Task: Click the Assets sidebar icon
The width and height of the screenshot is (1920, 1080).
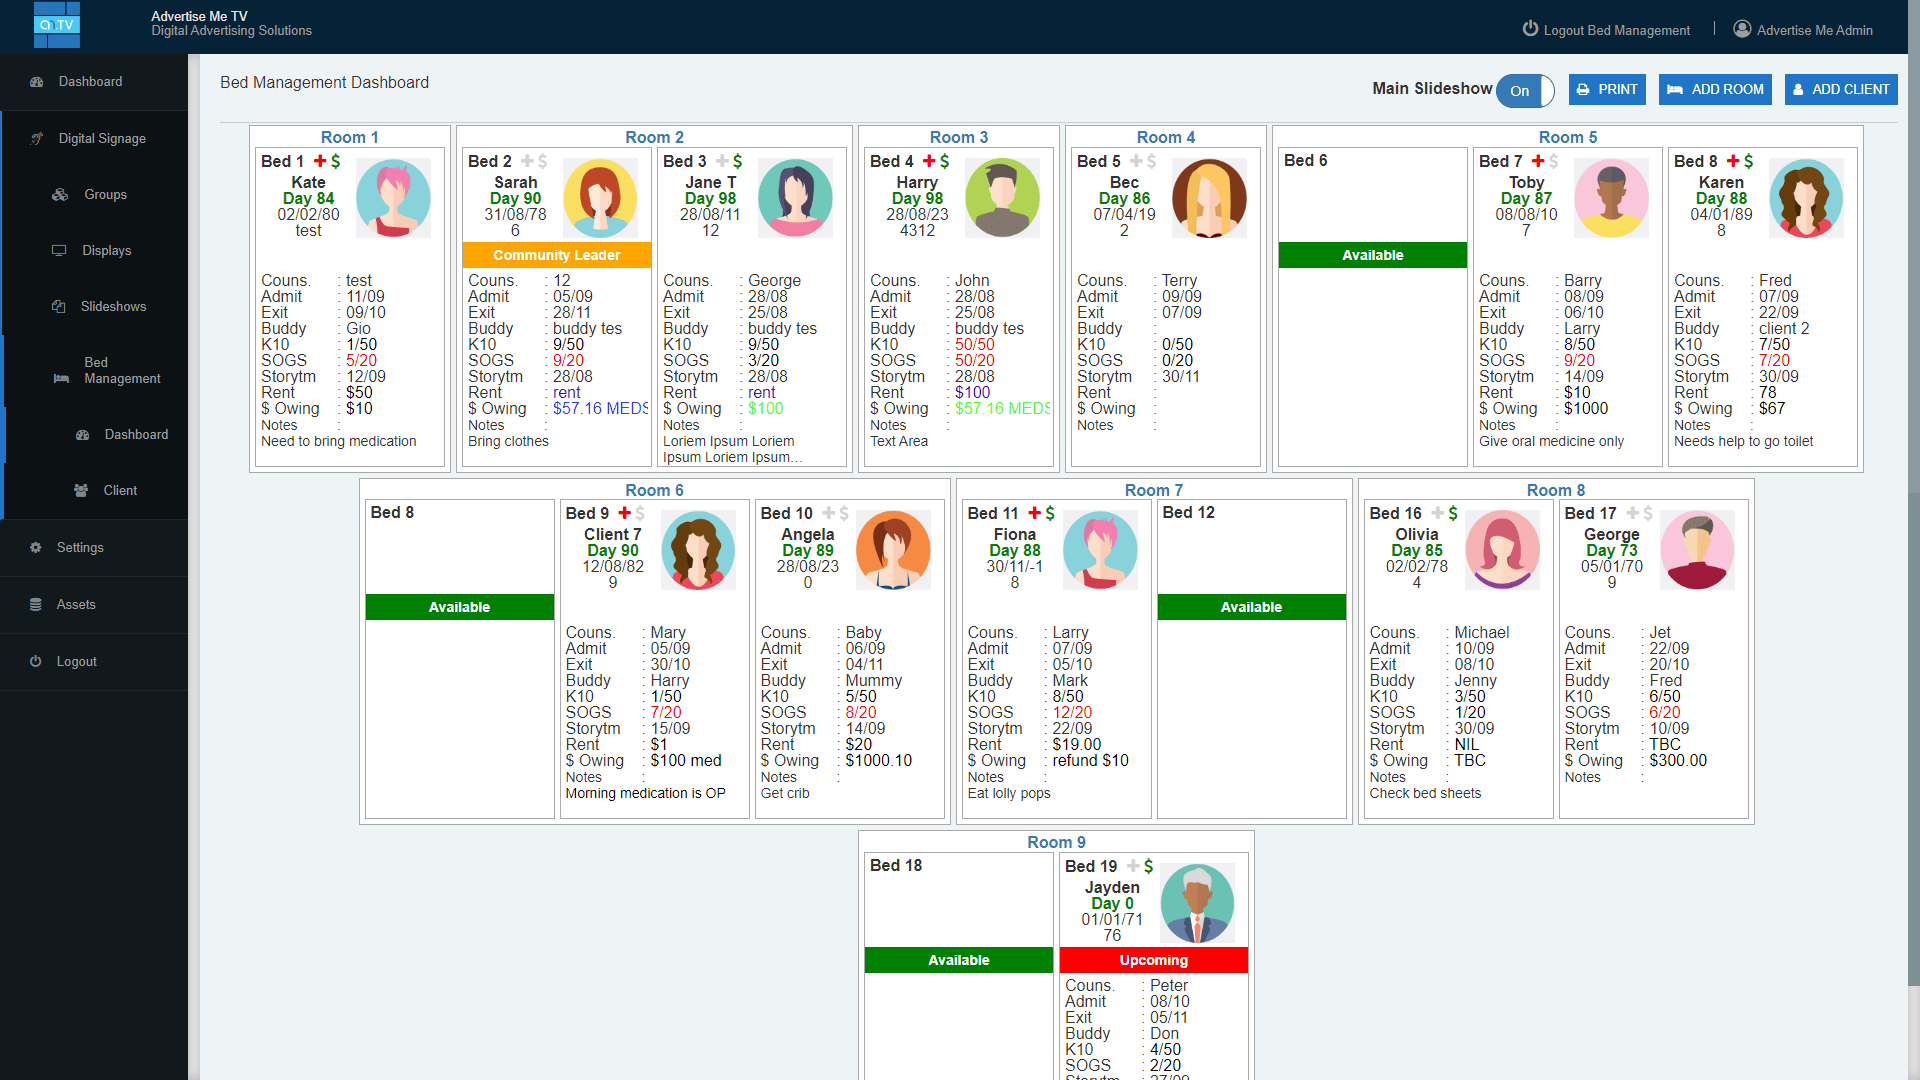Action: 35,604
